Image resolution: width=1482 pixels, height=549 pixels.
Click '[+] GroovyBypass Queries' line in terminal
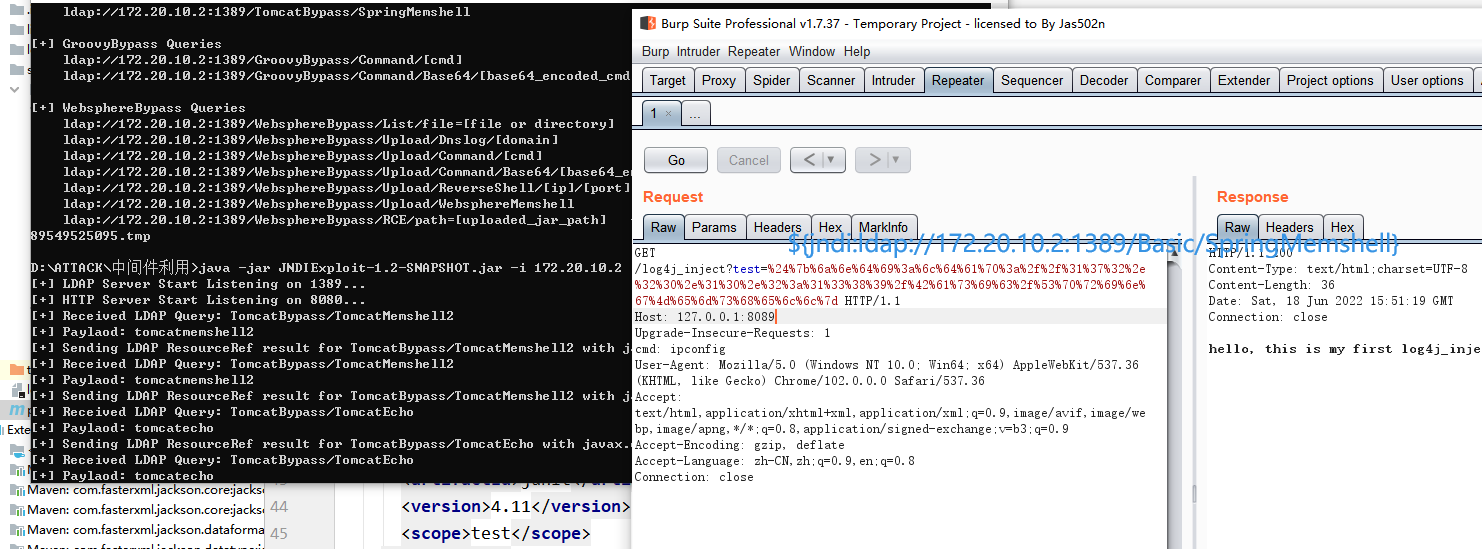tap(126, 44)
